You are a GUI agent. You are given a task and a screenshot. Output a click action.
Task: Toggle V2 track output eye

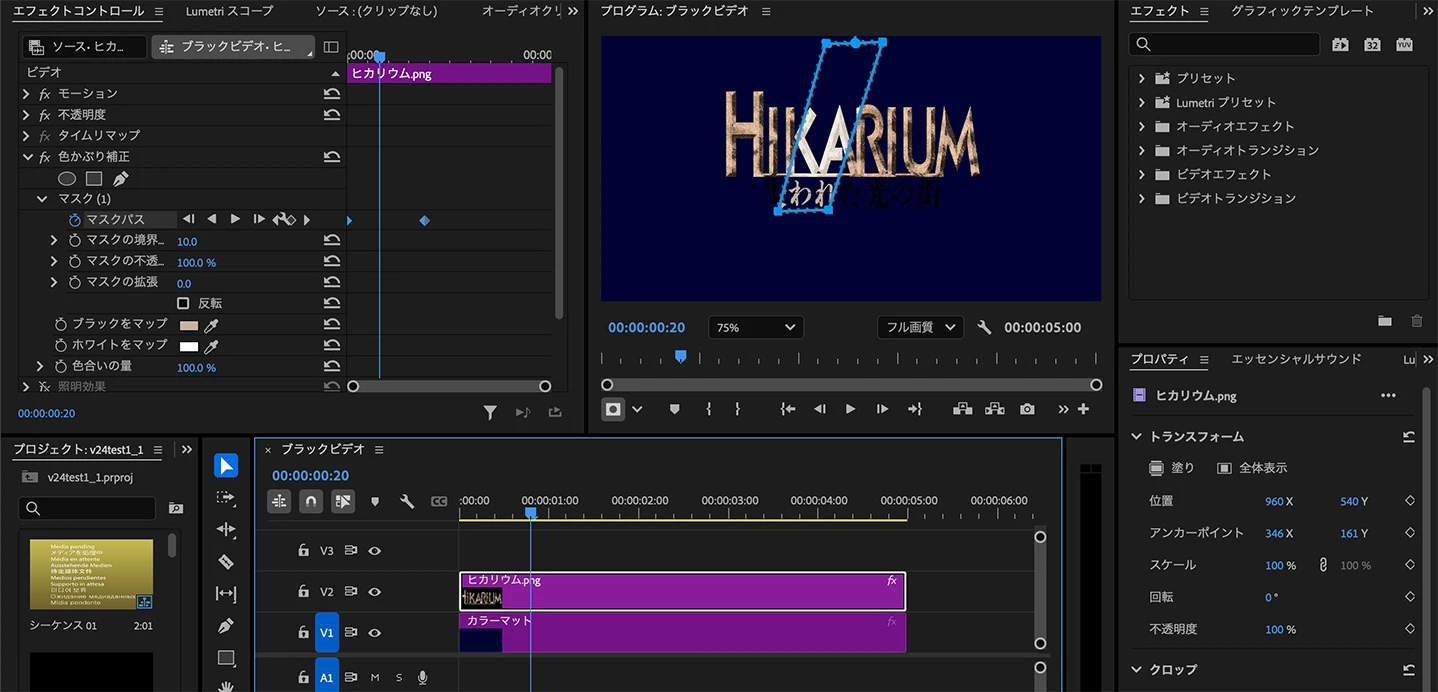[375, 592]
